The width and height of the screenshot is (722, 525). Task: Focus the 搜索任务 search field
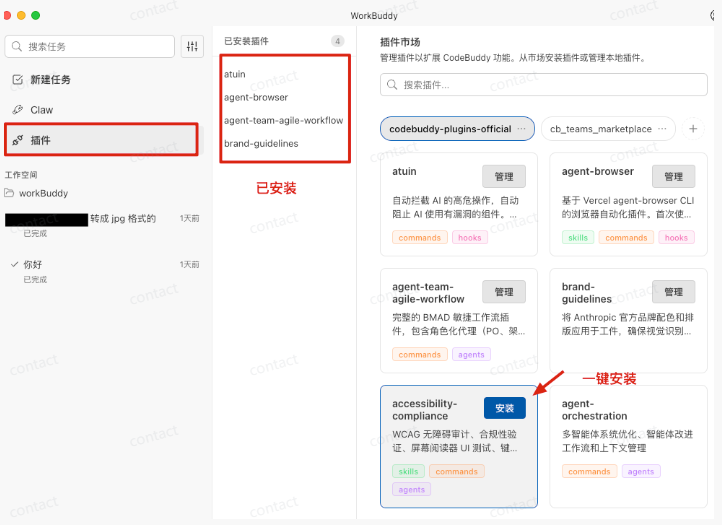(90, 46)
